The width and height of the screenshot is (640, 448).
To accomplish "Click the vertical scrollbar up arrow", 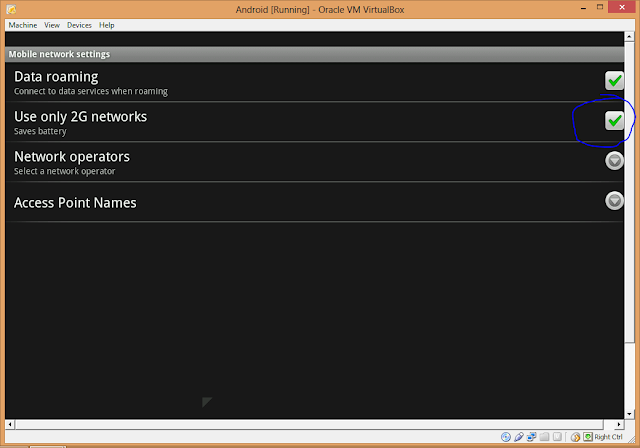I will pyautogui.click(x=629, y=37).
